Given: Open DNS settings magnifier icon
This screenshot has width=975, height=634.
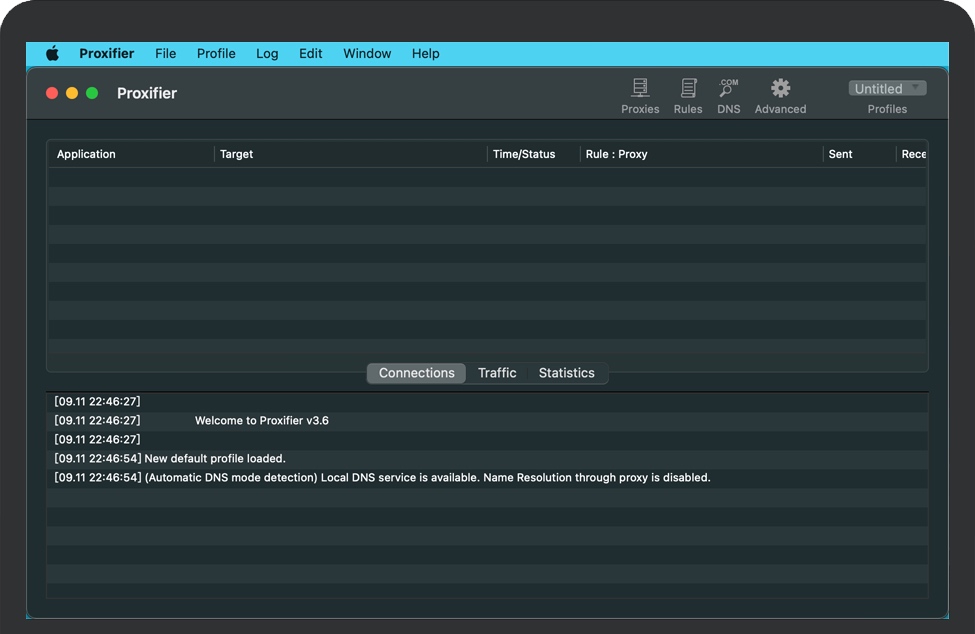Looking at the screenshot, I should click(729, 89).
